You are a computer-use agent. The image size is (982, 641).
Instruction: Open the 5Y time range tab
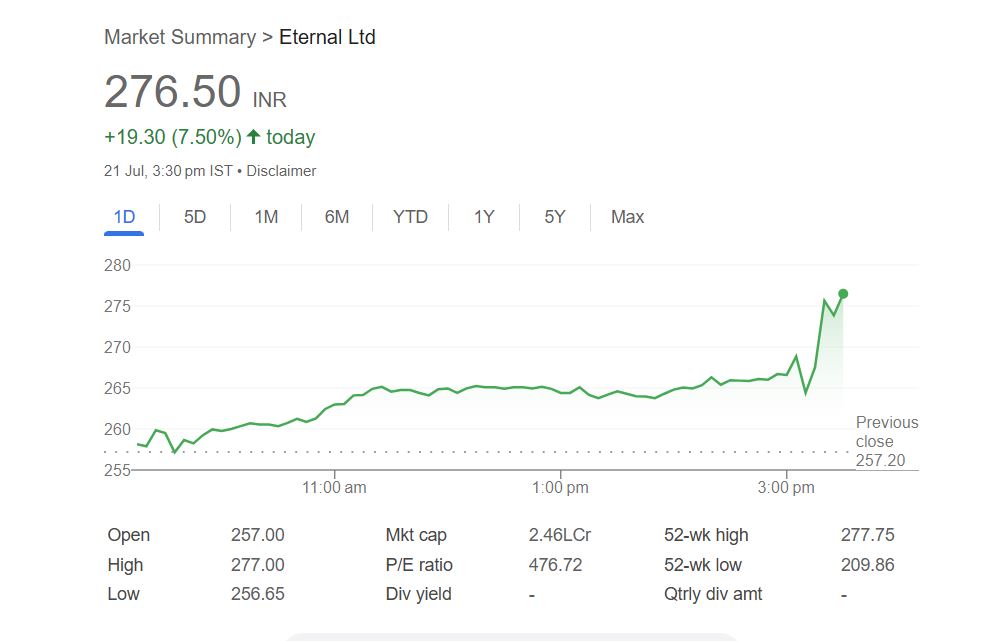555,217
